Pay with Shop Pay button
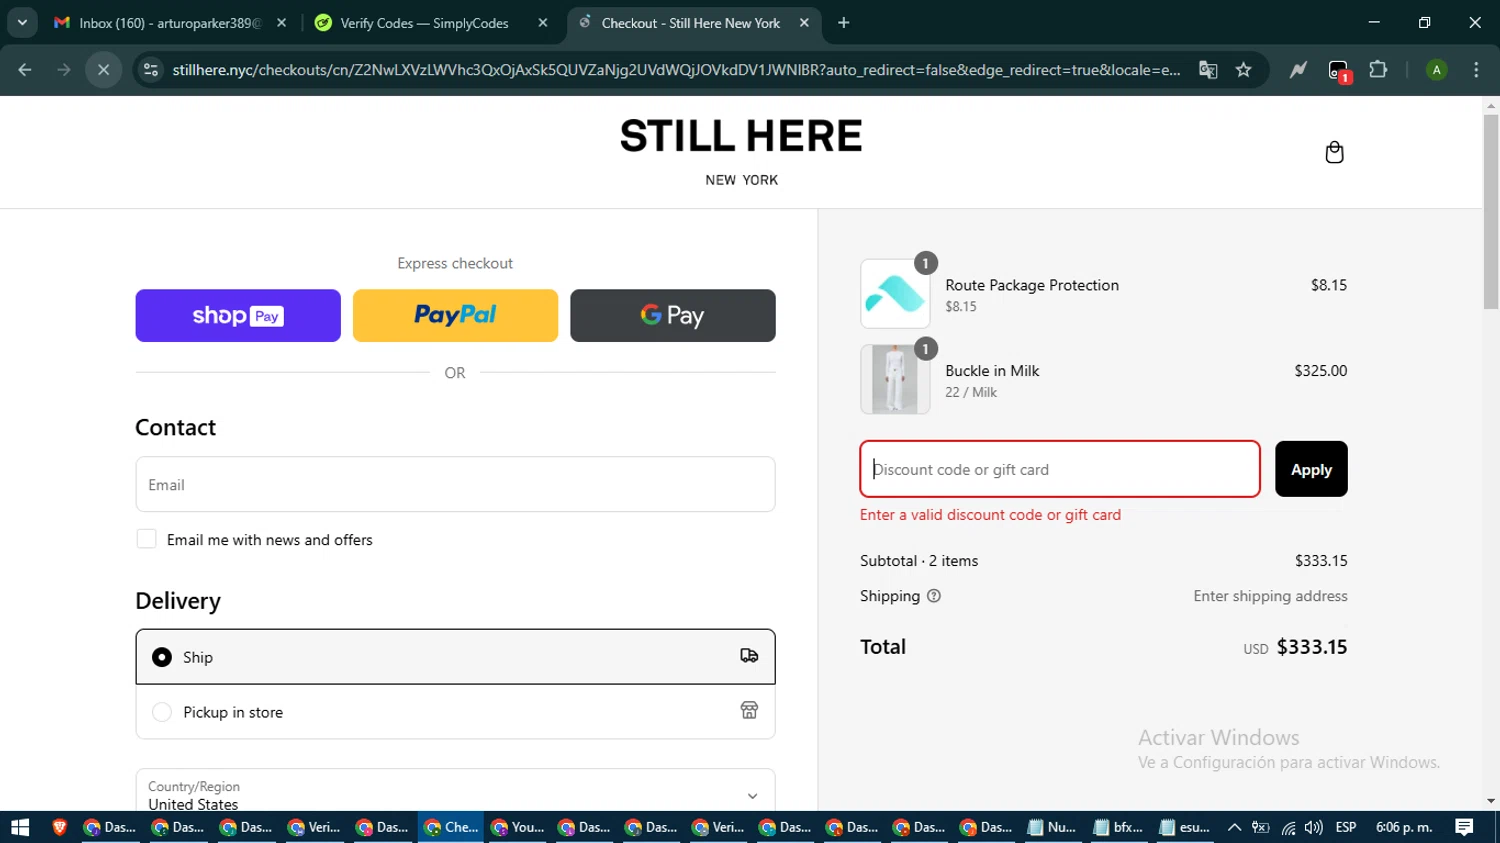 tap(238, 315)
